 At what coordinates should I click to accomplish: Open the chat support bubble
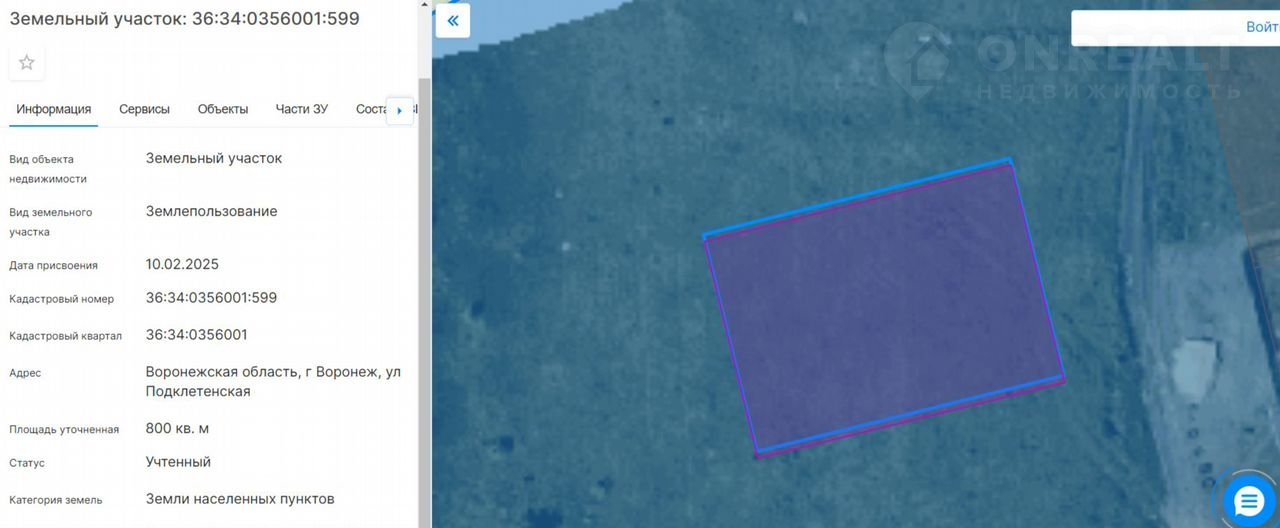tap(1249, 501)
